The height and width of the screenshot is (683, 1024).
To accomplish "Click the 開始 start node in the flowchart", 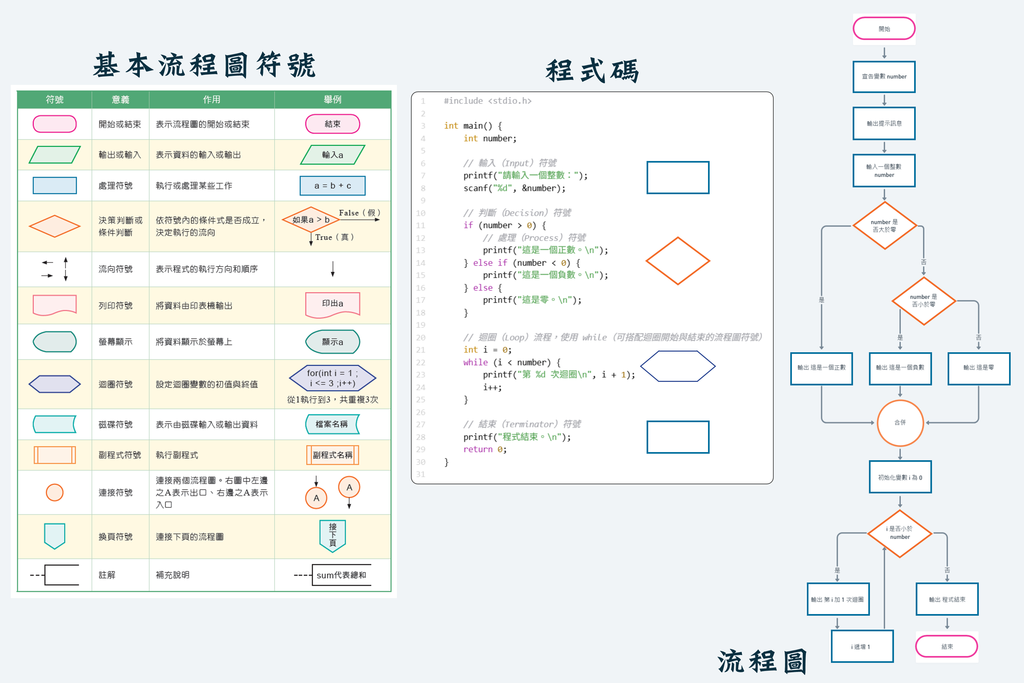I will pyautogui.click(x=884, y=28).
